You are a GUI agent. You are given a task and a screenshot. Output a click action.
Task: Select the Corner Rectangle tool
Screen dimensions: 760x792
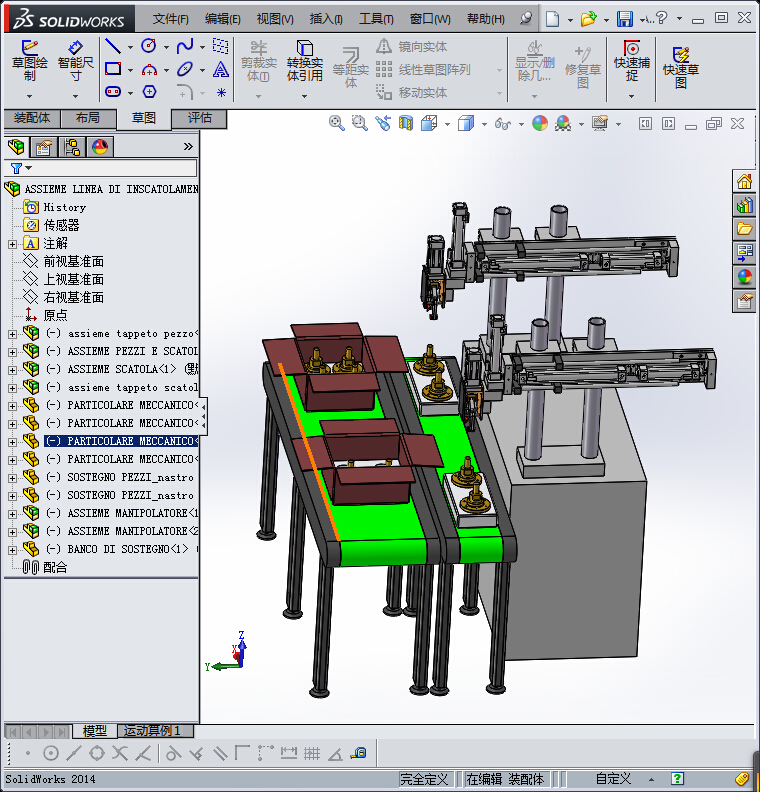(113, 69)
